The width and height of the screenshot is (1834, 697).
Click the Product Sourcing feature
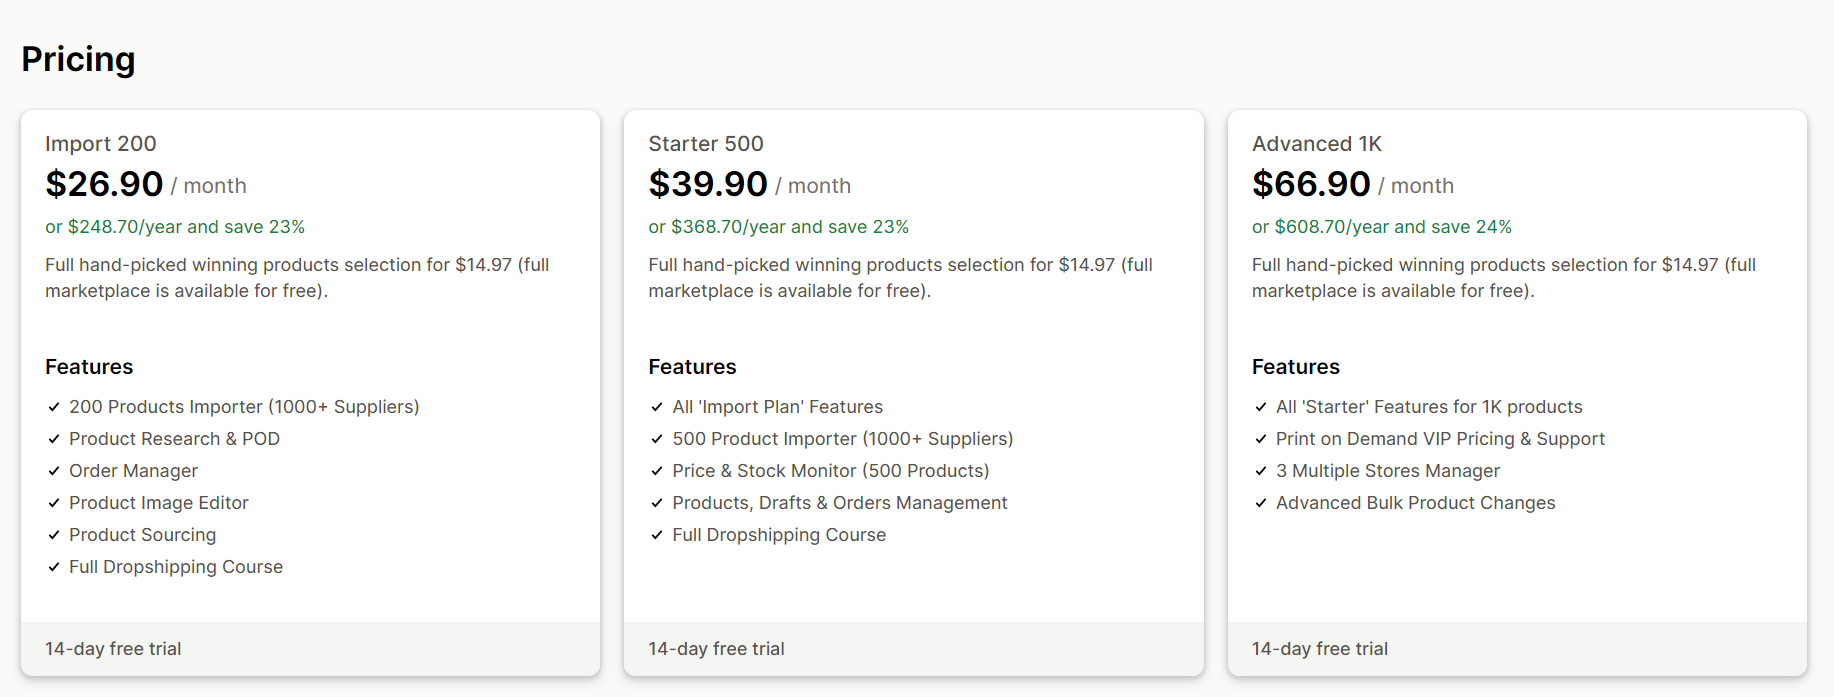click(x=142, y=535)
